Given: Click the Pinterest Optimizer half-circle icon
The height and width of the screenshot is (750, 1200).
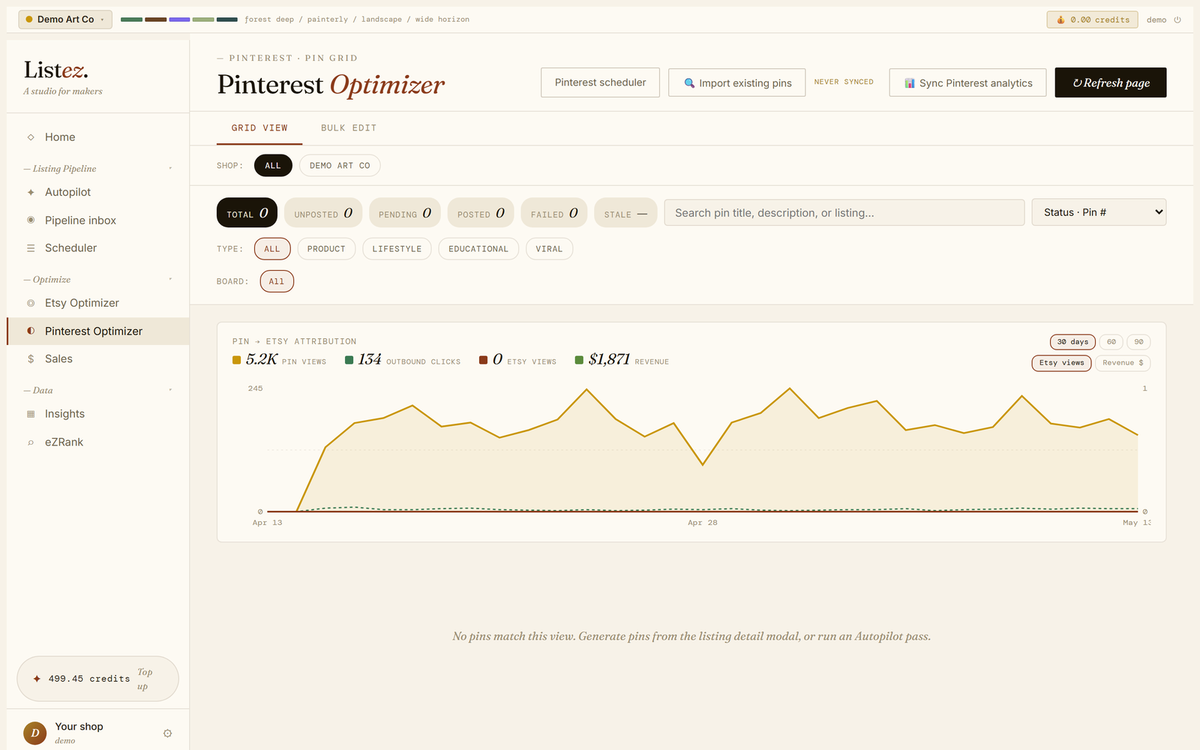Looking at the screenshot, I should [x=31, y=331].
